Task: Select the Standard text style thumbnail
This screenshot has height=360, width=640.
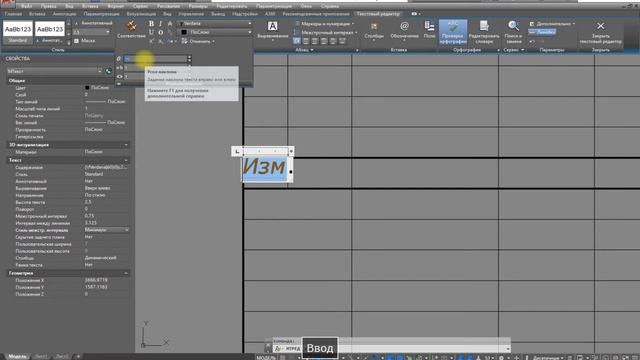Action: coord(18,33)
